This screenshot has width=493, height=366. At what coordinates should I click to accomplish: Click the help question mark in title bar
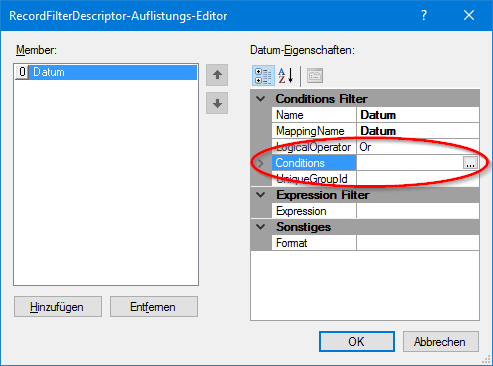(x=424, y=15)
